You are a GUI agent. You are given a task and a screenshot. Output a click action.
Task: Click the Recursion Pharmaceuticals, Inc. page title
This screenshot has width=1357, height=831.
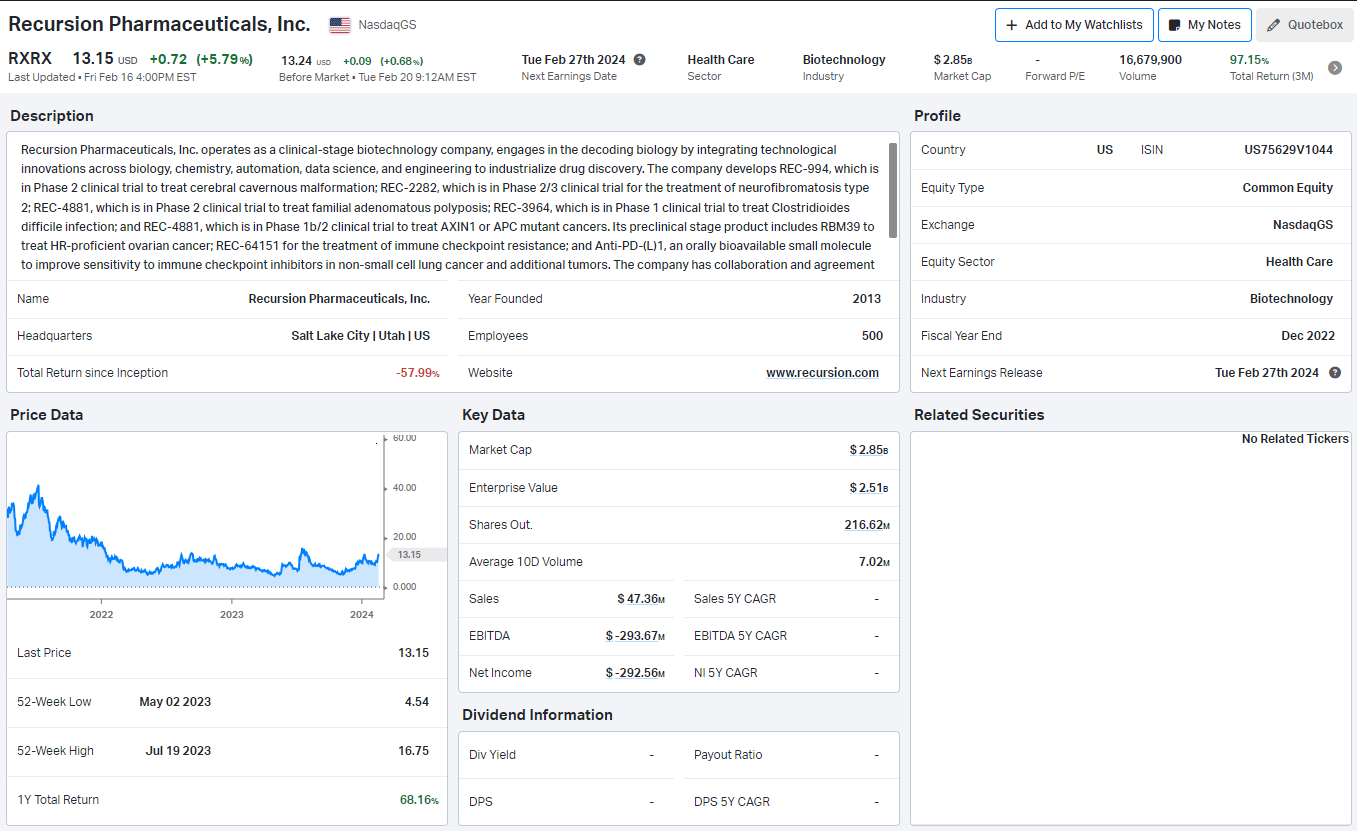pos(159,24)
